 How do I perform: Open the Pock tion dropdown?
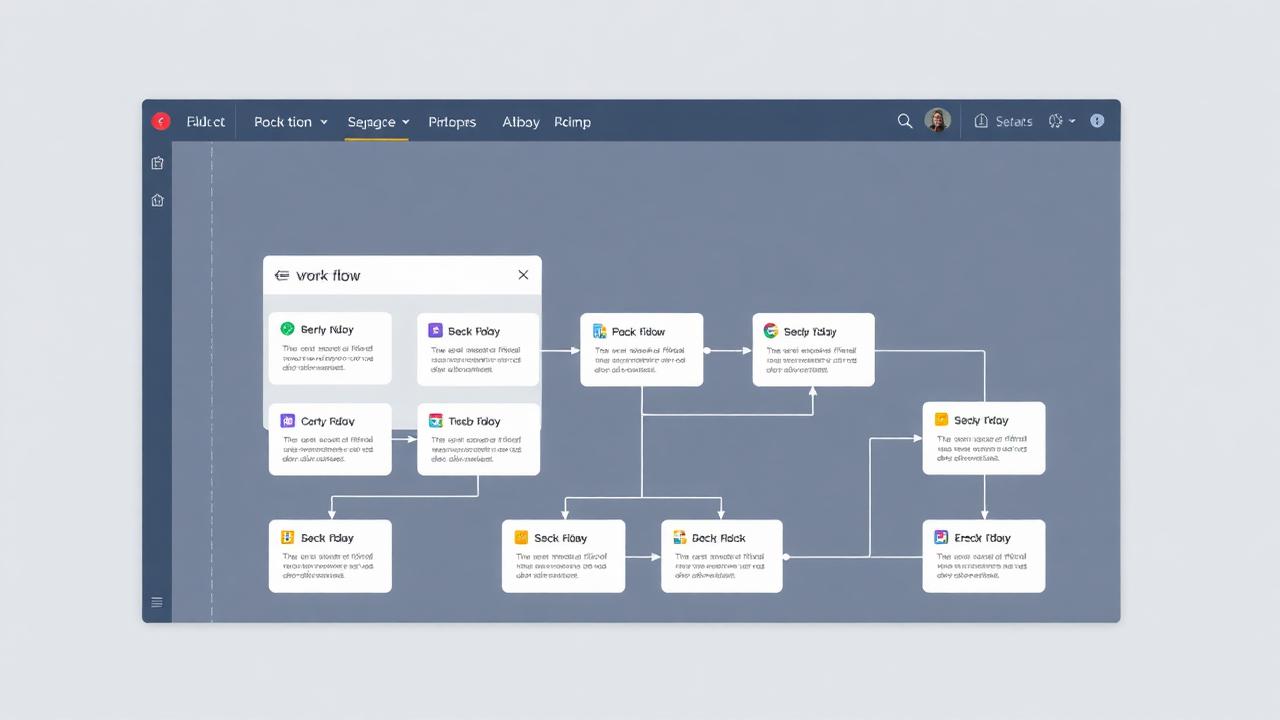coord(290,121)
